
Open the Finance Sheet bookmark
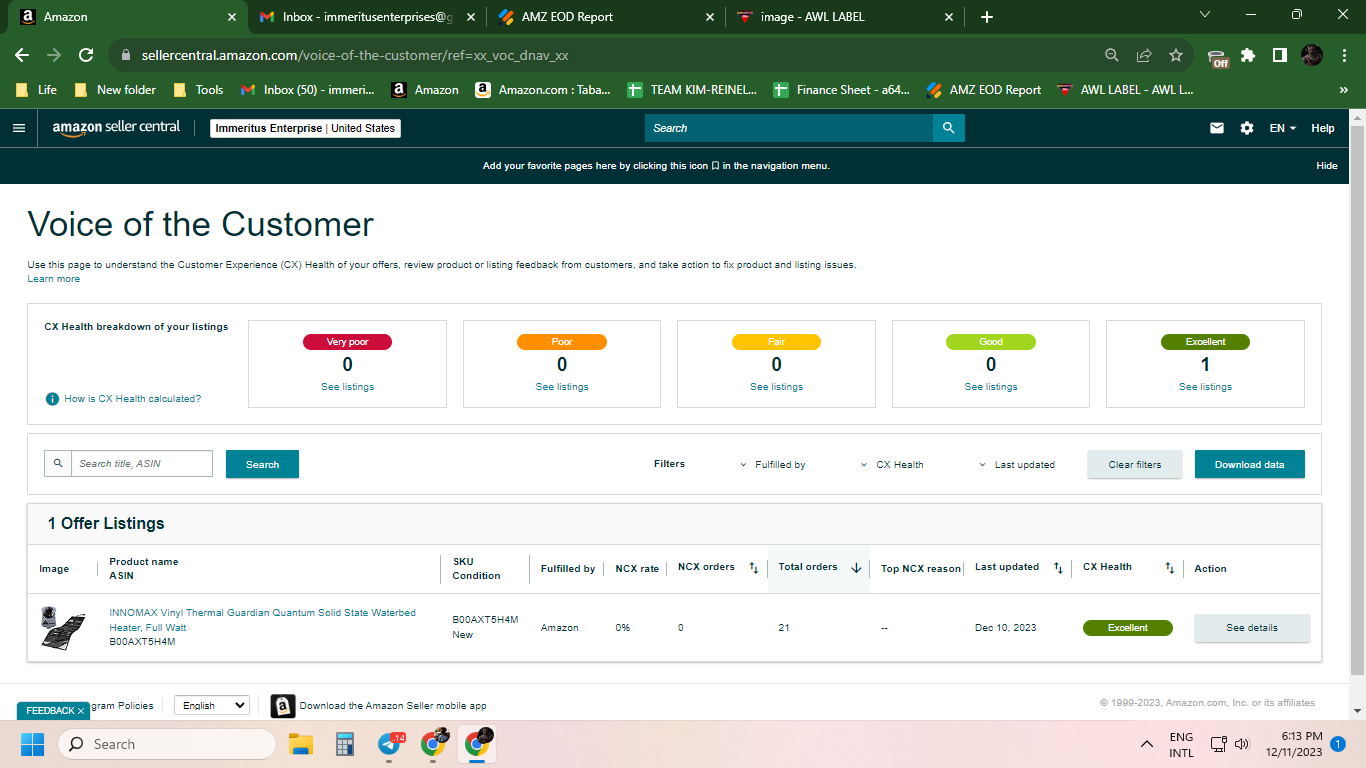(x=842, y=90)
